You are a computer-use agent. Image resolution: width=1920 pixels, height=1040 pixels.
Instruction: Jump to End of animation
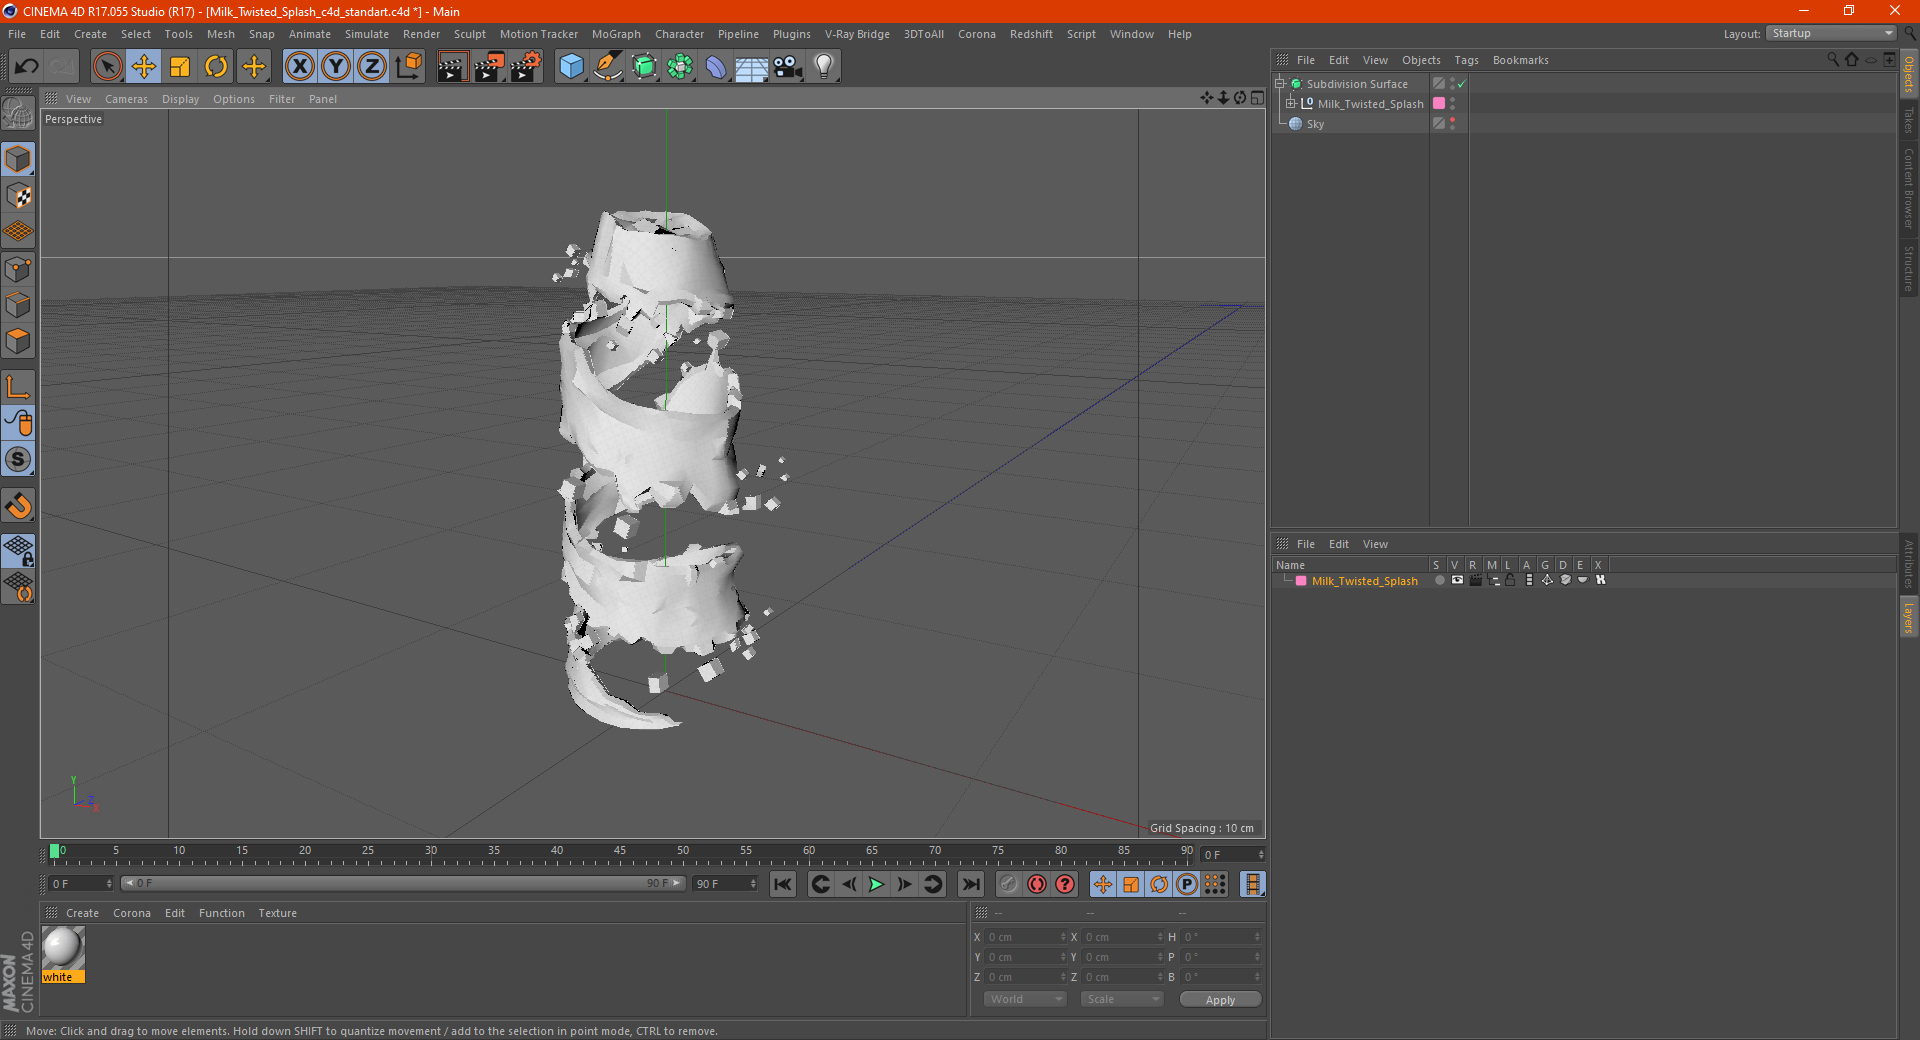pyautogui.click(x=970, y=884)
